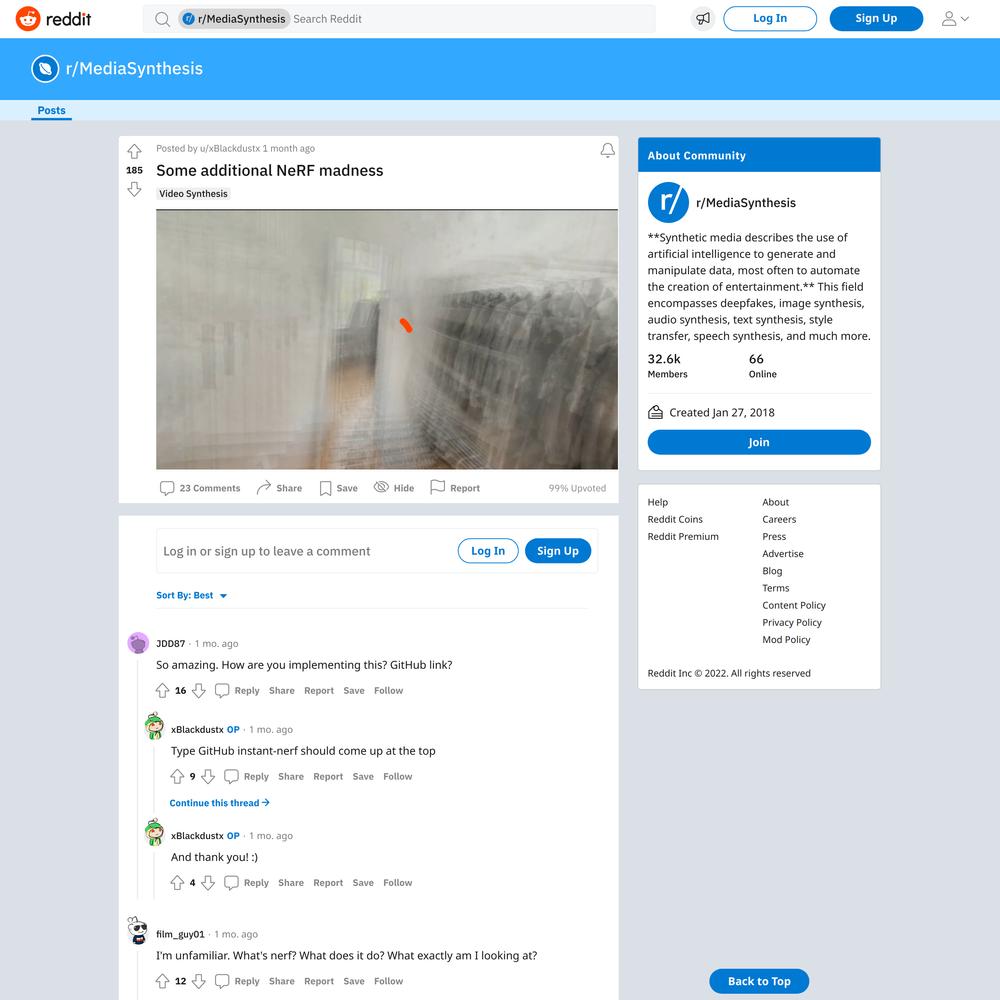Upvote the NeRF madness post

pyautogui.click(x=134, y=151)
